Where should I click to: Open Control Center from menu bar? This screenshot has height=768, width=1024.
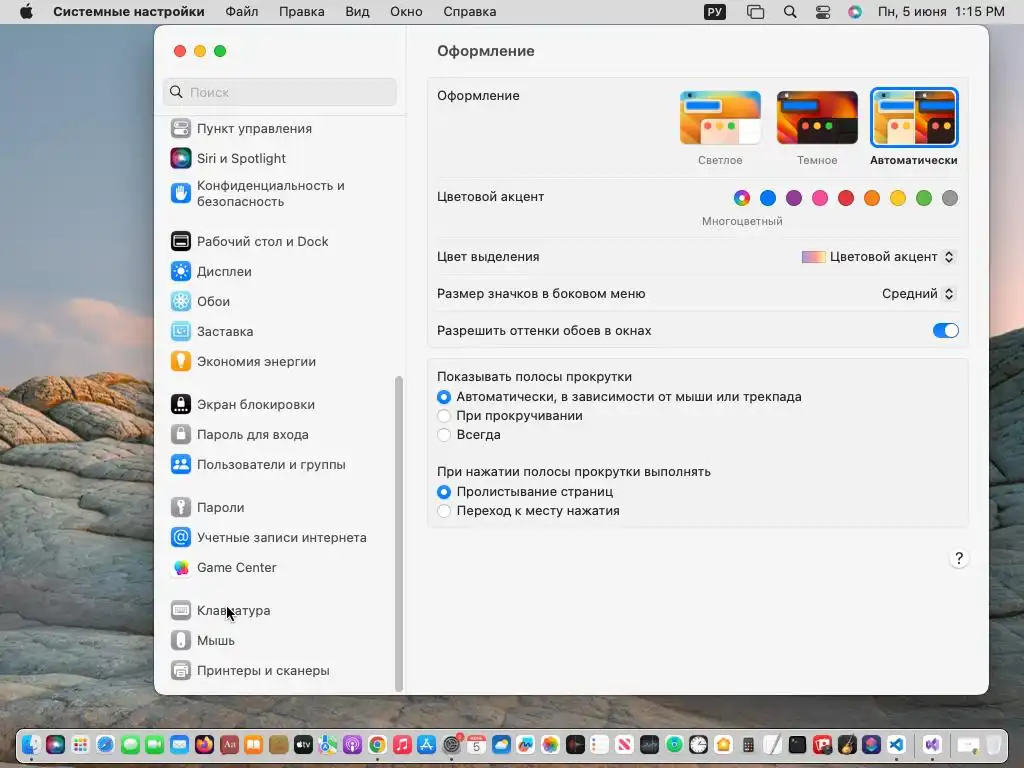coord(823,12)
